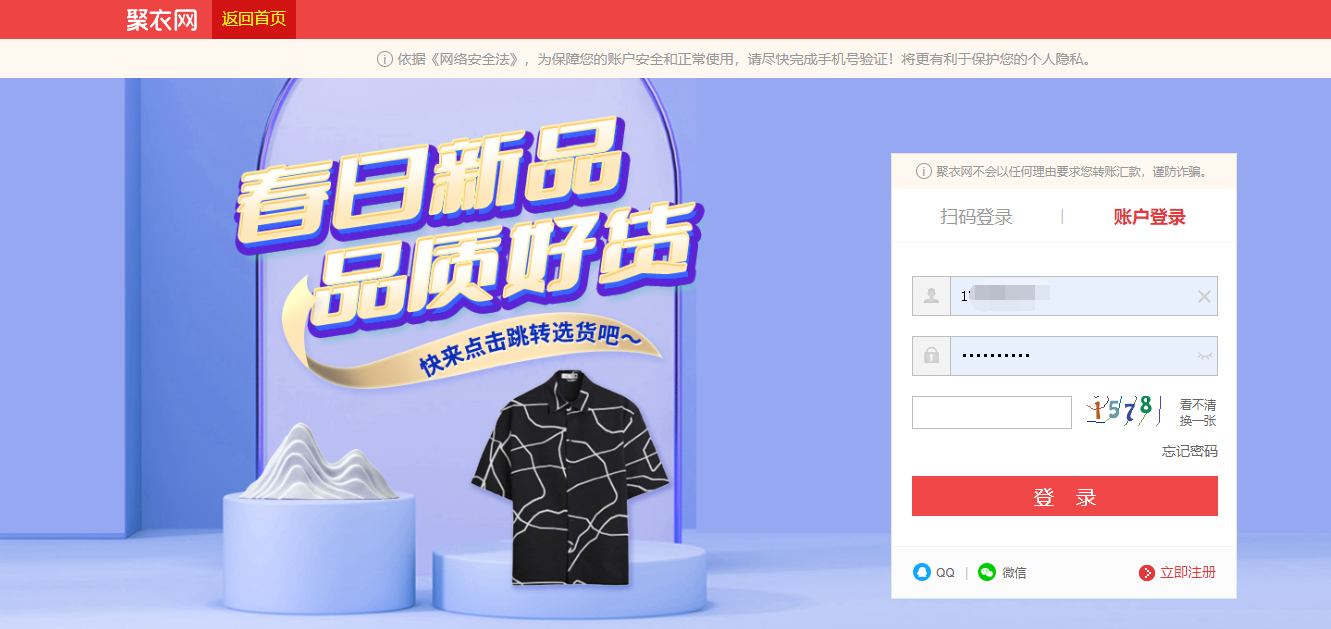Click the lock icon beside password field
Image resolution: width=1331 pixels, height=629 pixels.
coord(931,356)
